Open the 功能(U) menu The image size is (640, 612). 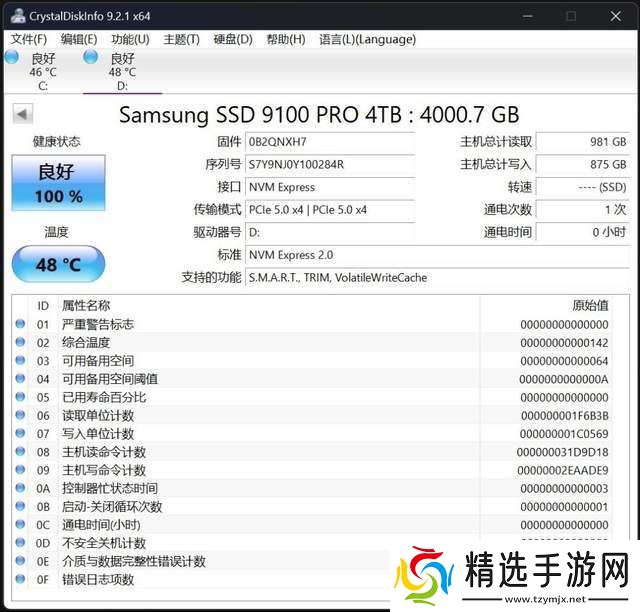[130, 39]
